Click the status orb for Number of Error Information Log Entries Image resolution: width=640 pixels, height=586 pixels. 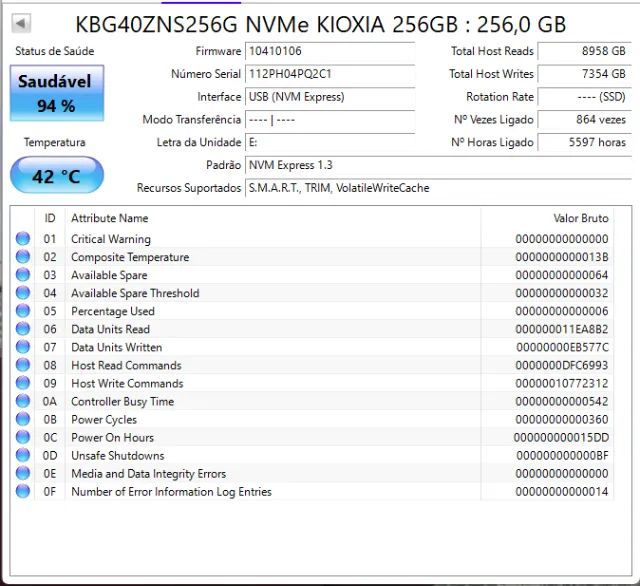[23, 491]
